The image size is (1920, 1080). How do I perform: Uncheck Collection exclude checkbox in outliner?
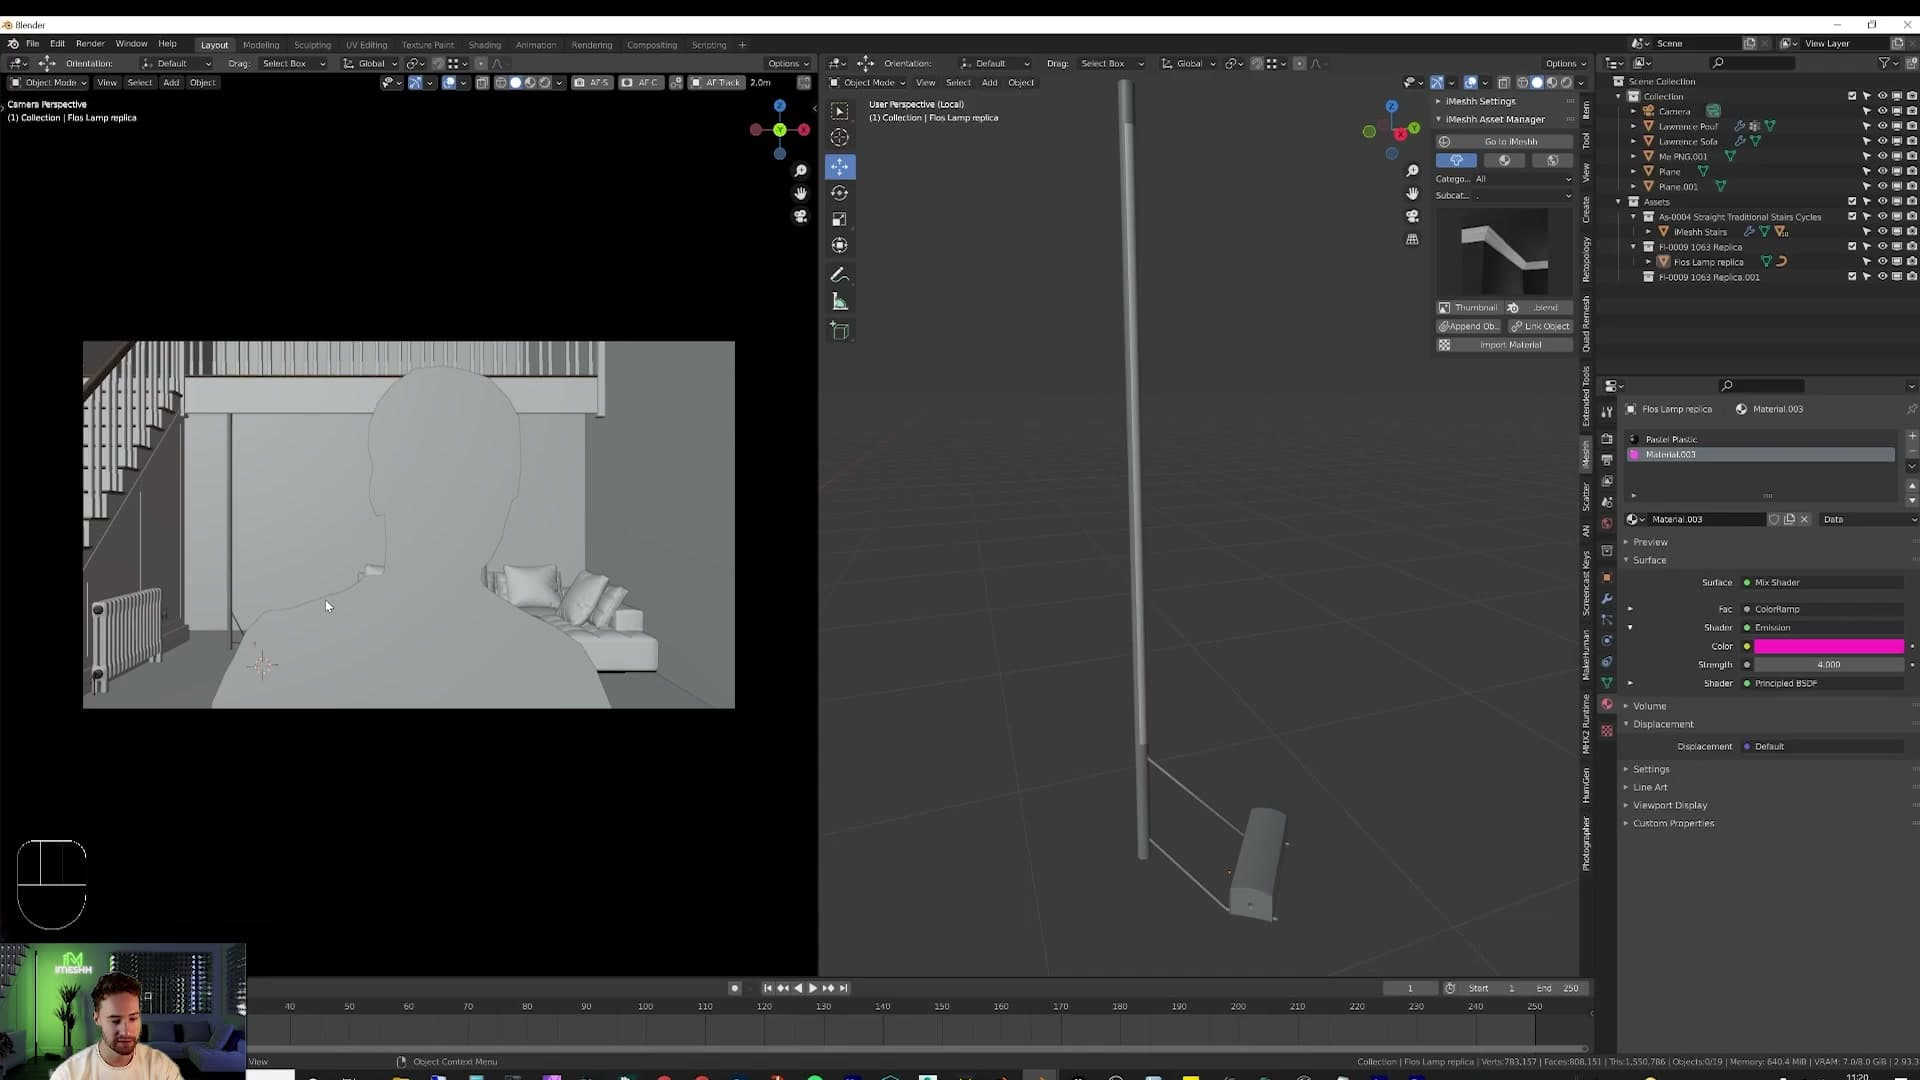click(x=1852, y=96)
